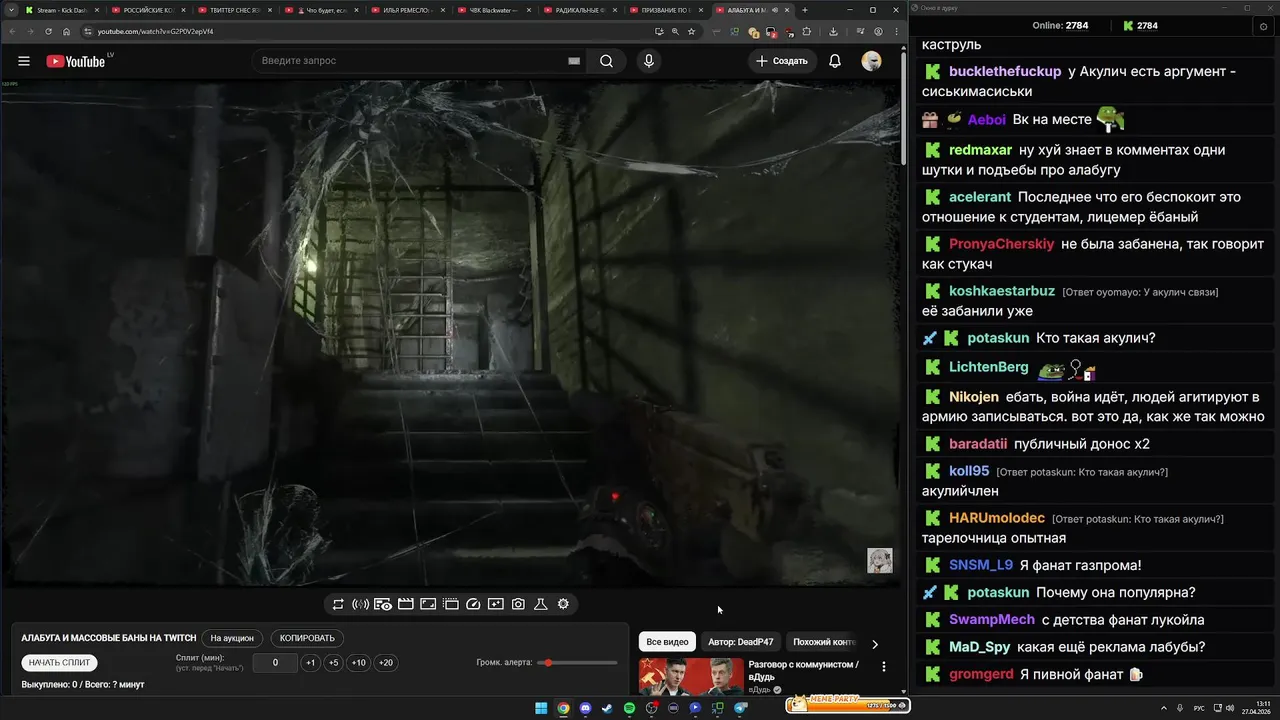Reload the page in browser
The width and height of the screenshot is (1280, 720).
click(x=48, y=31)
